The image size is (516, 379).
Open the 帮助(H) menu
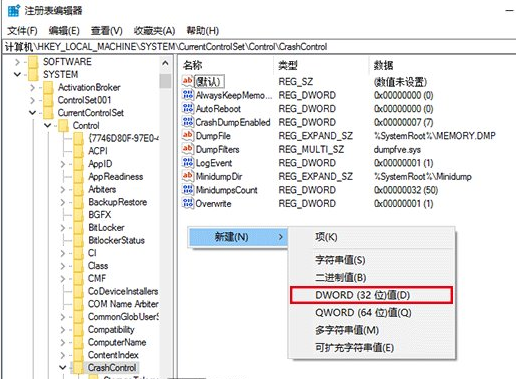click(x=203, y=31)
